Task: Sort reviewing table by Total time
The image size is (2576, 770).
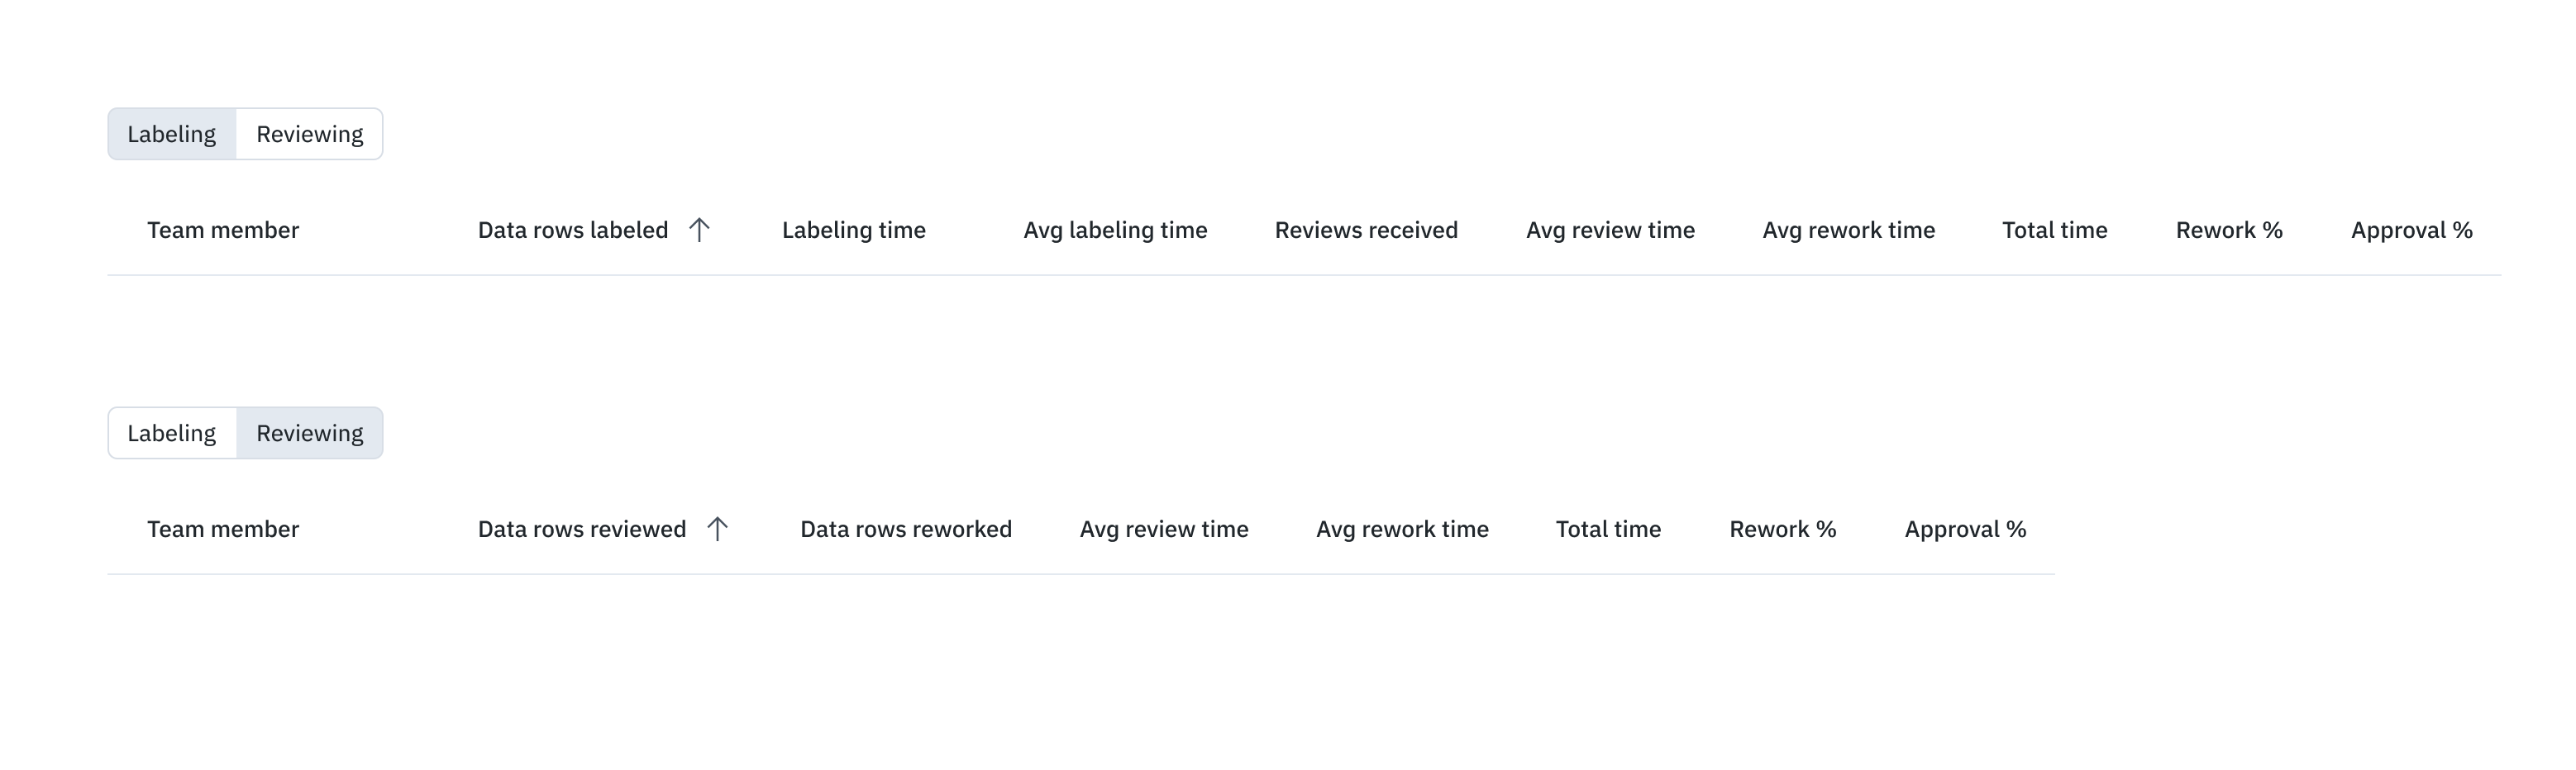Action: 1608,529
